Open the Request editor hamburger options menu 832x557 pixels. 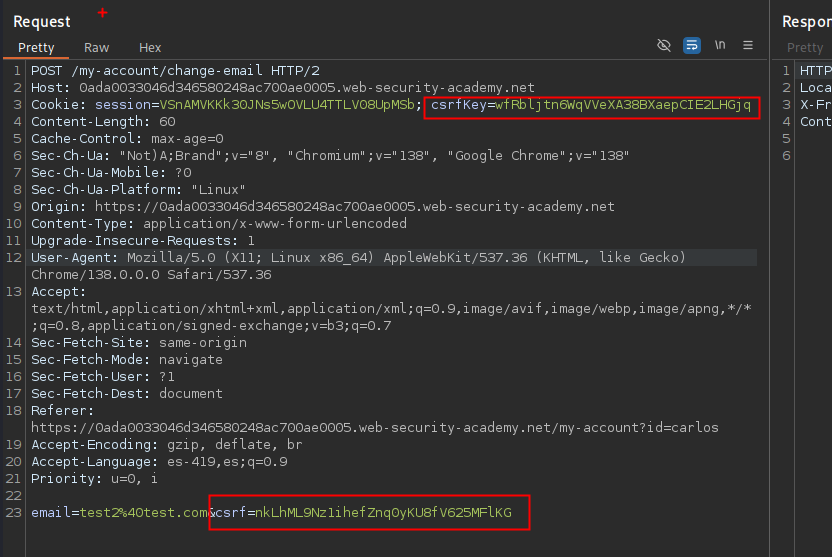point(747,46)
